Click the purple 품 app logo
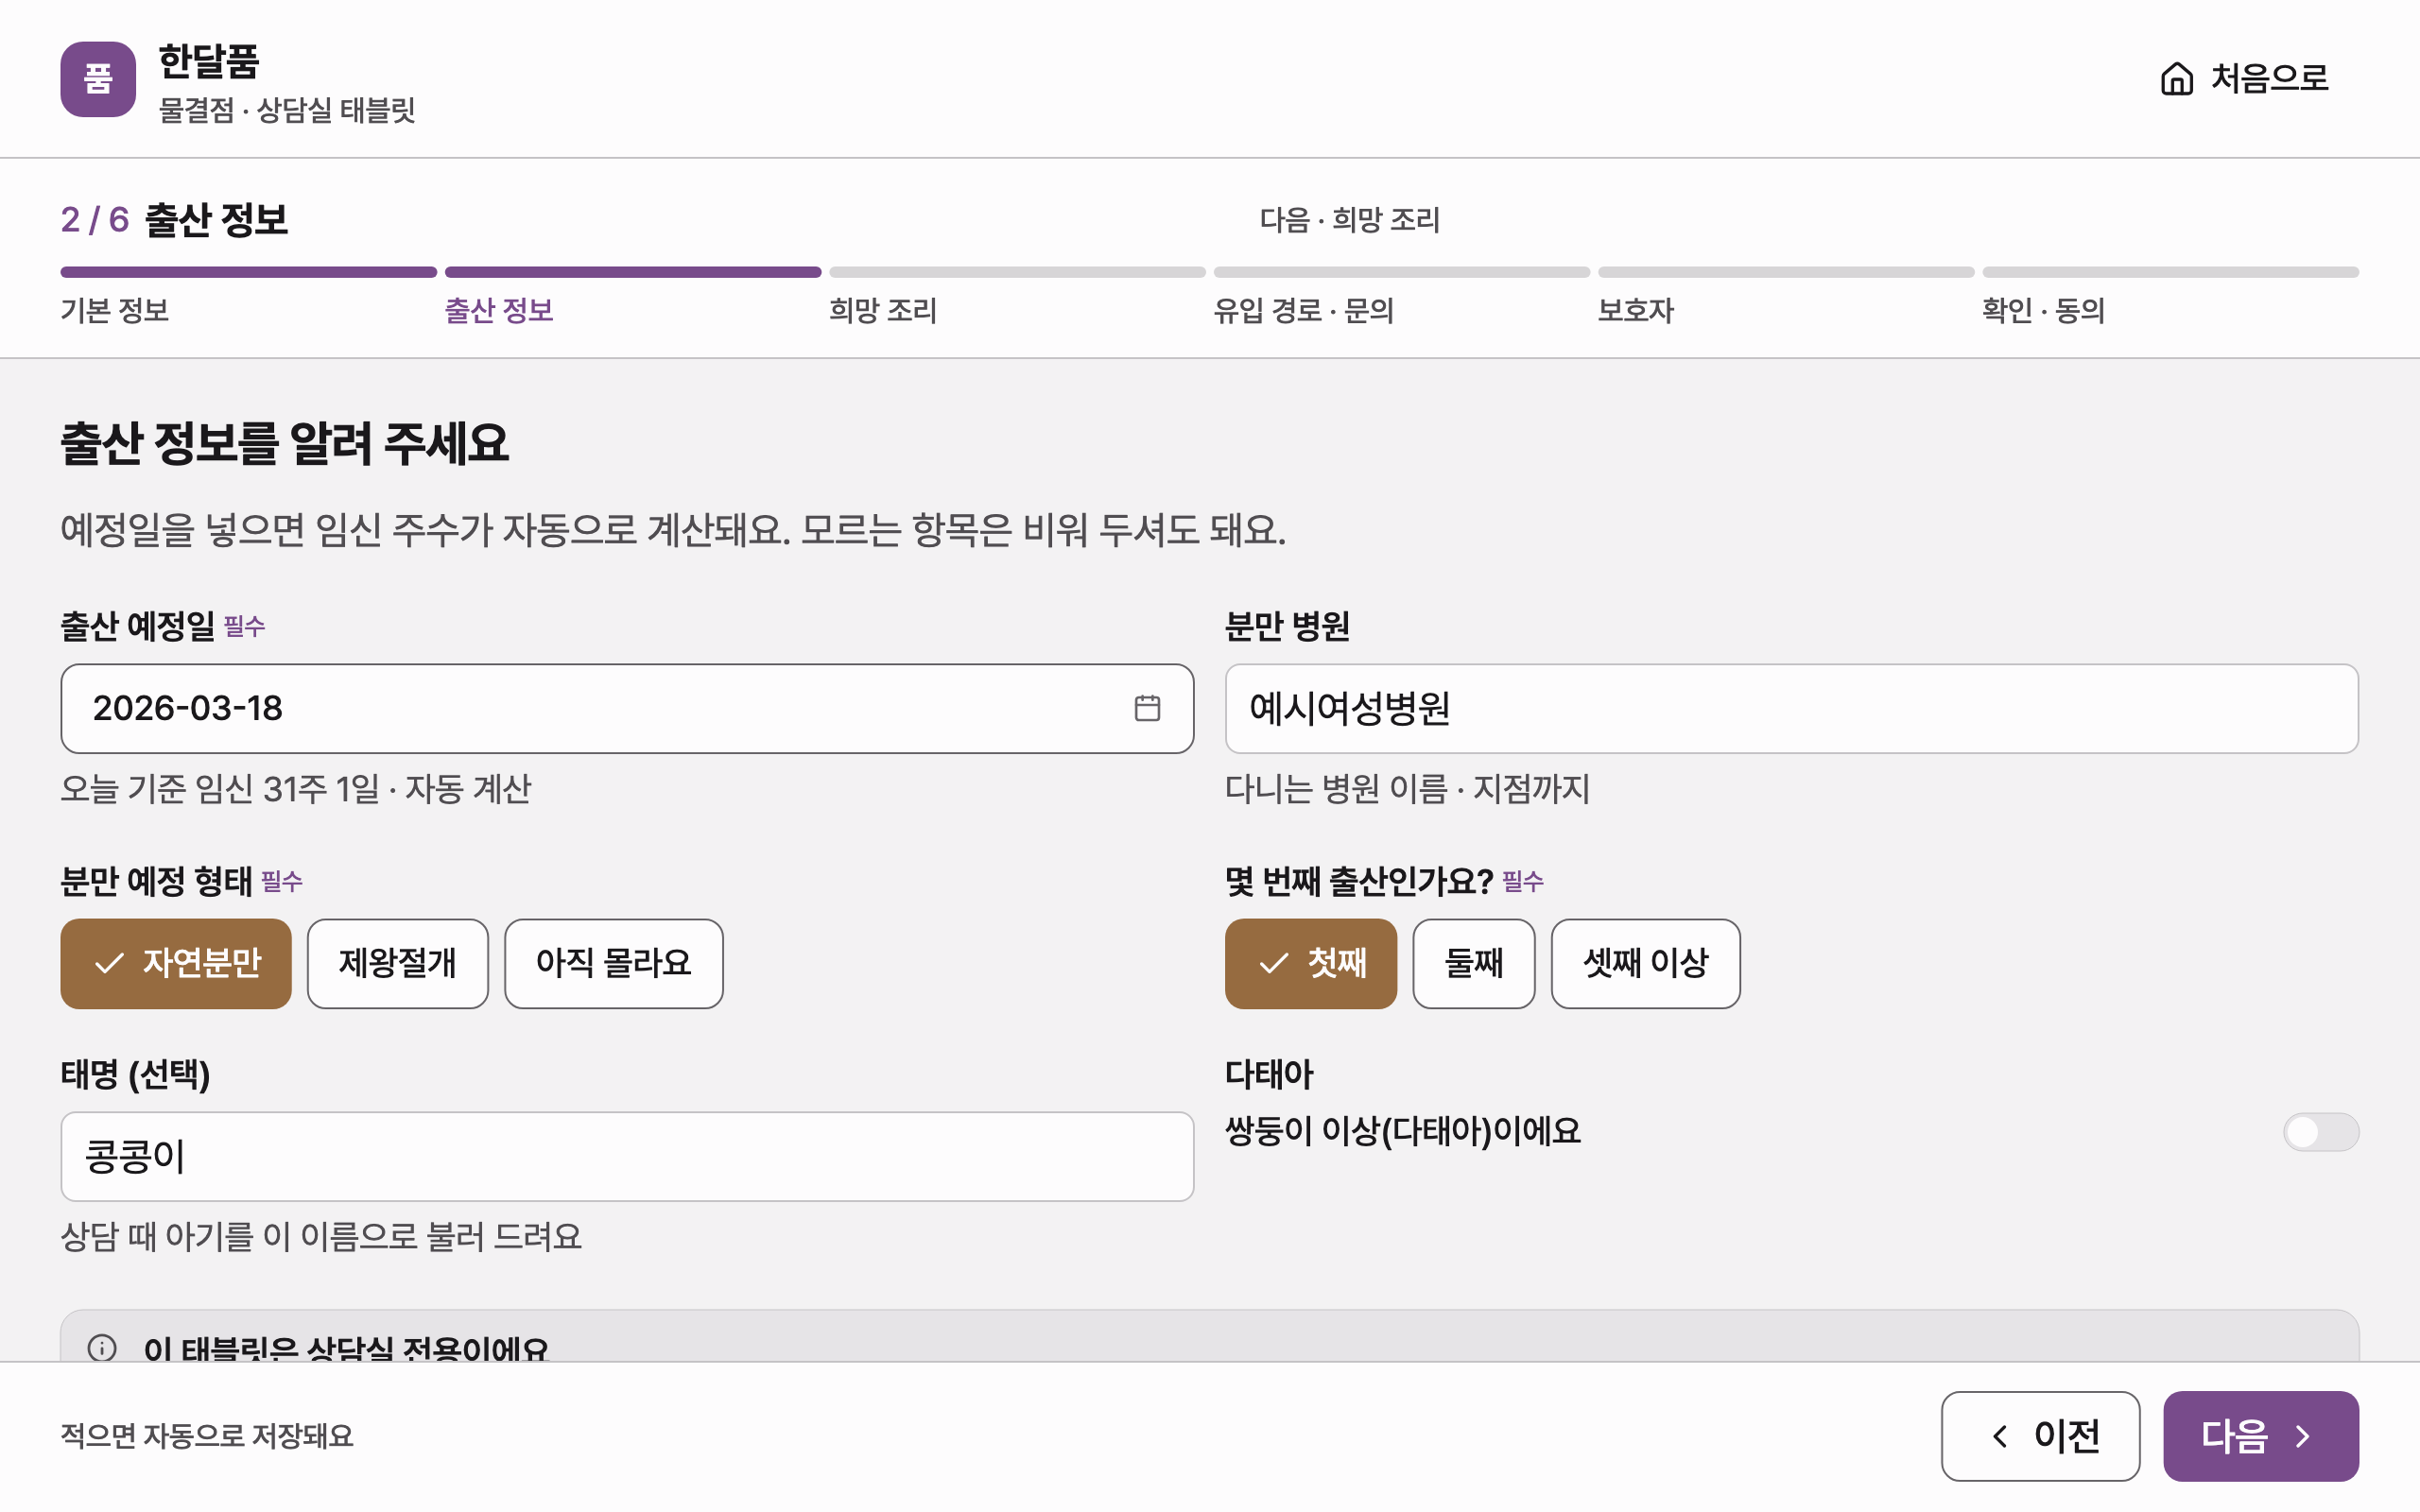Screen dimensions: 2420x1512 (98, 79)
